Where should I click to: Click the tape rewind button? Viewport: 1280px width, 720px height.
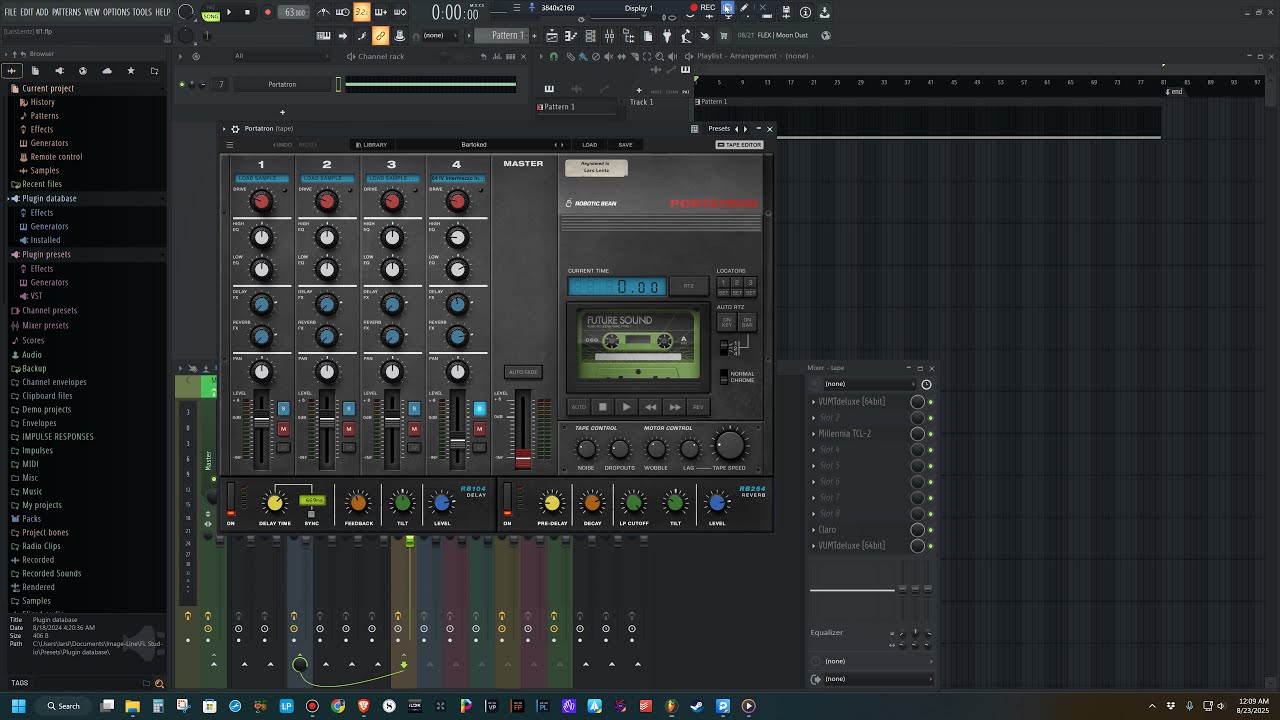point(651,407)
